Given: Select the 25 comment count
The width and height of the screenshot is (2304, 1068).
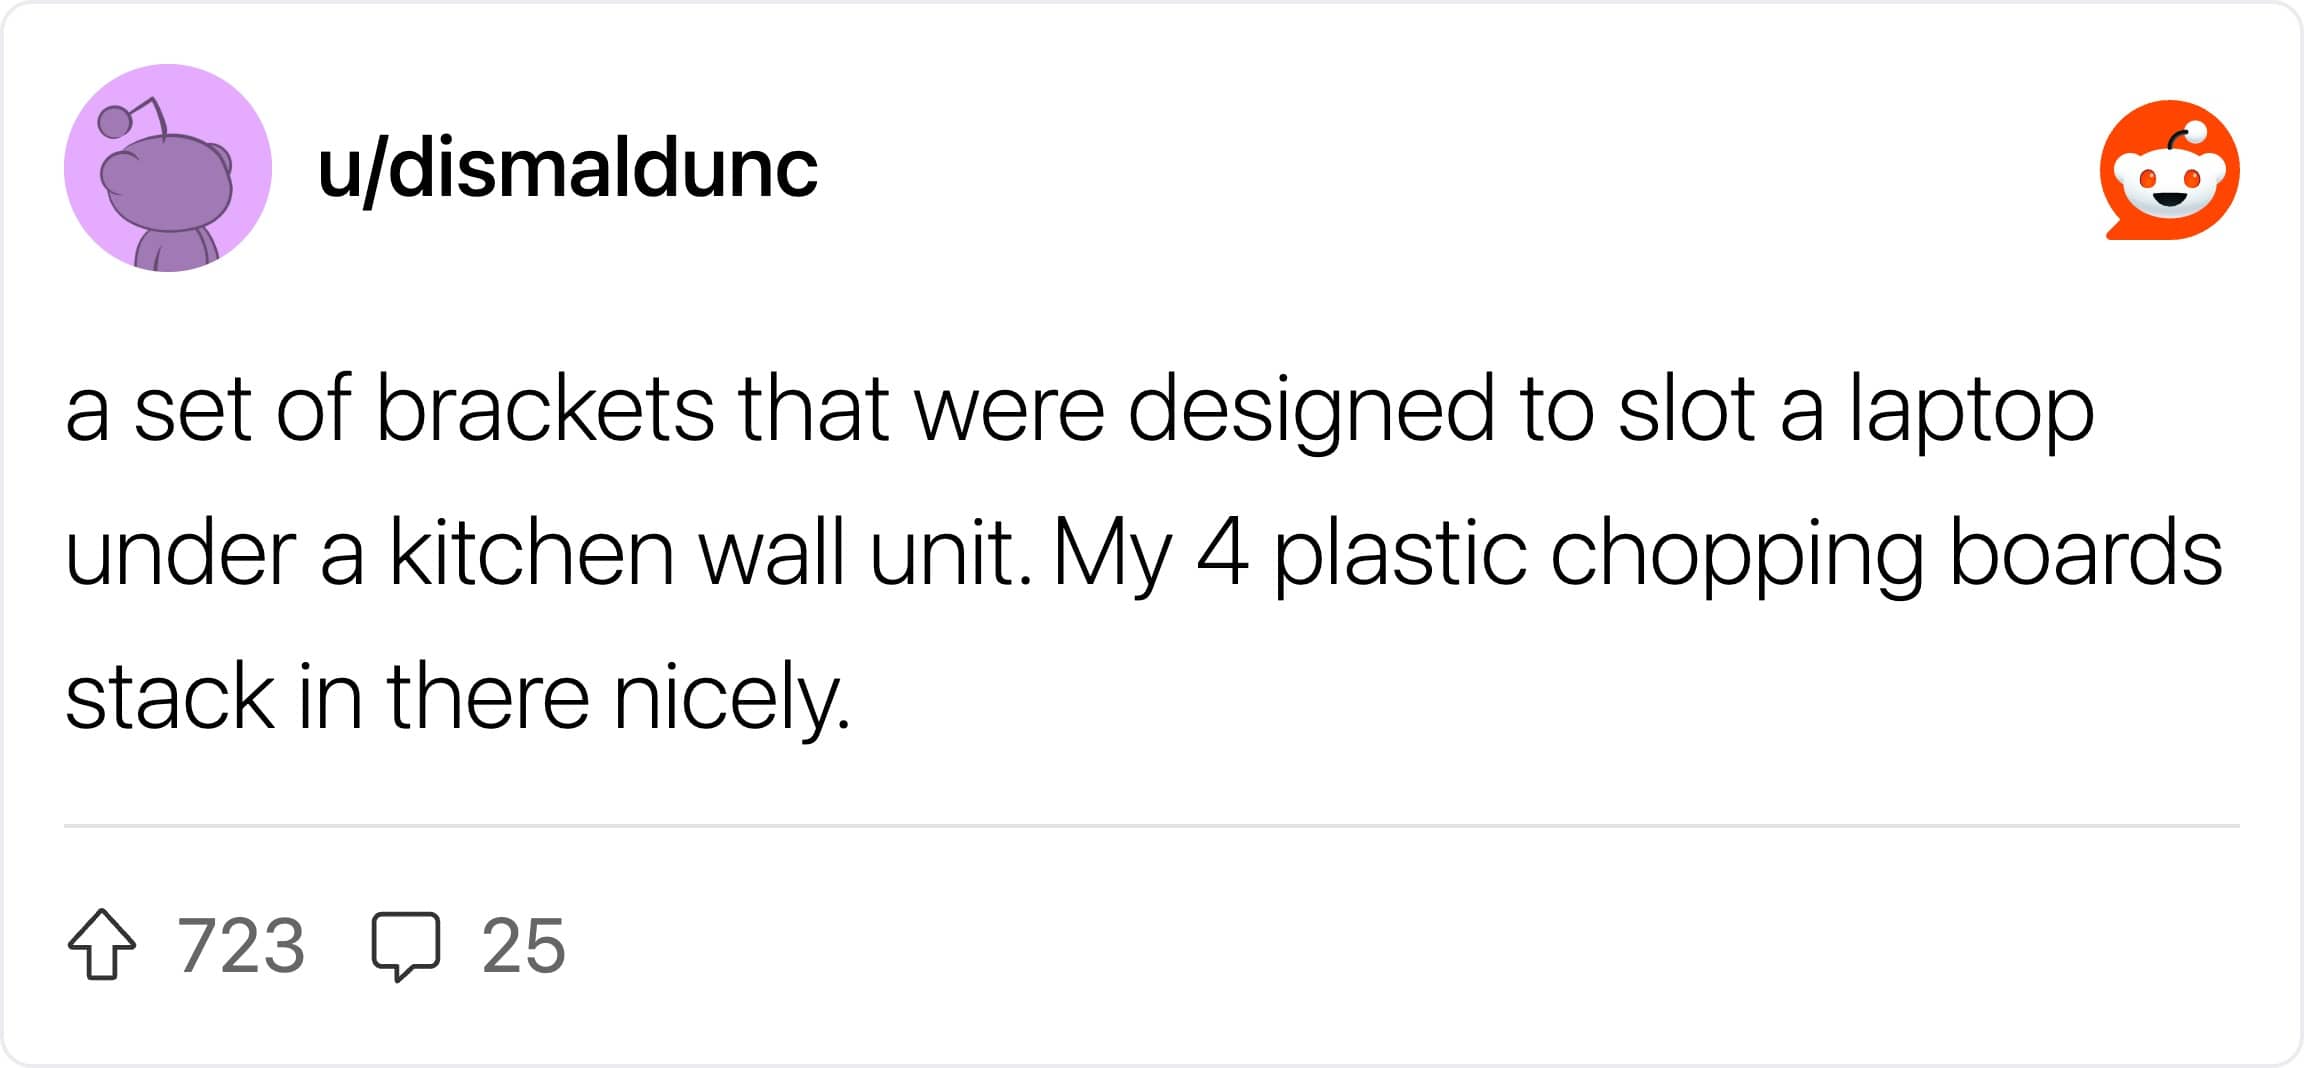Looking at the screenshot, I should tap(523, 945).
